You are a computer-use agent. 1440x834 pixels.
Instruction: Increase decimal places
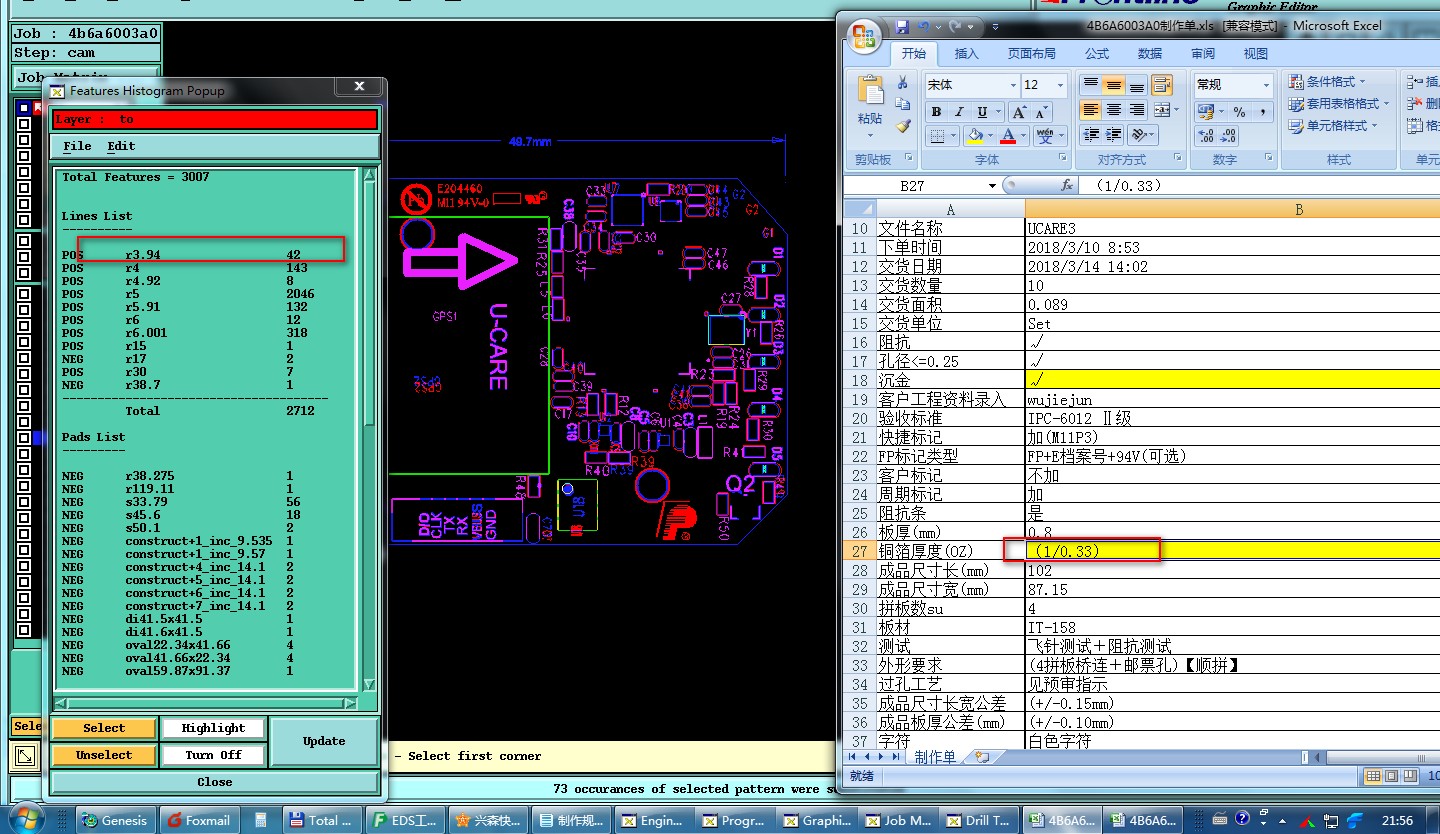(x=1207, y=136)
